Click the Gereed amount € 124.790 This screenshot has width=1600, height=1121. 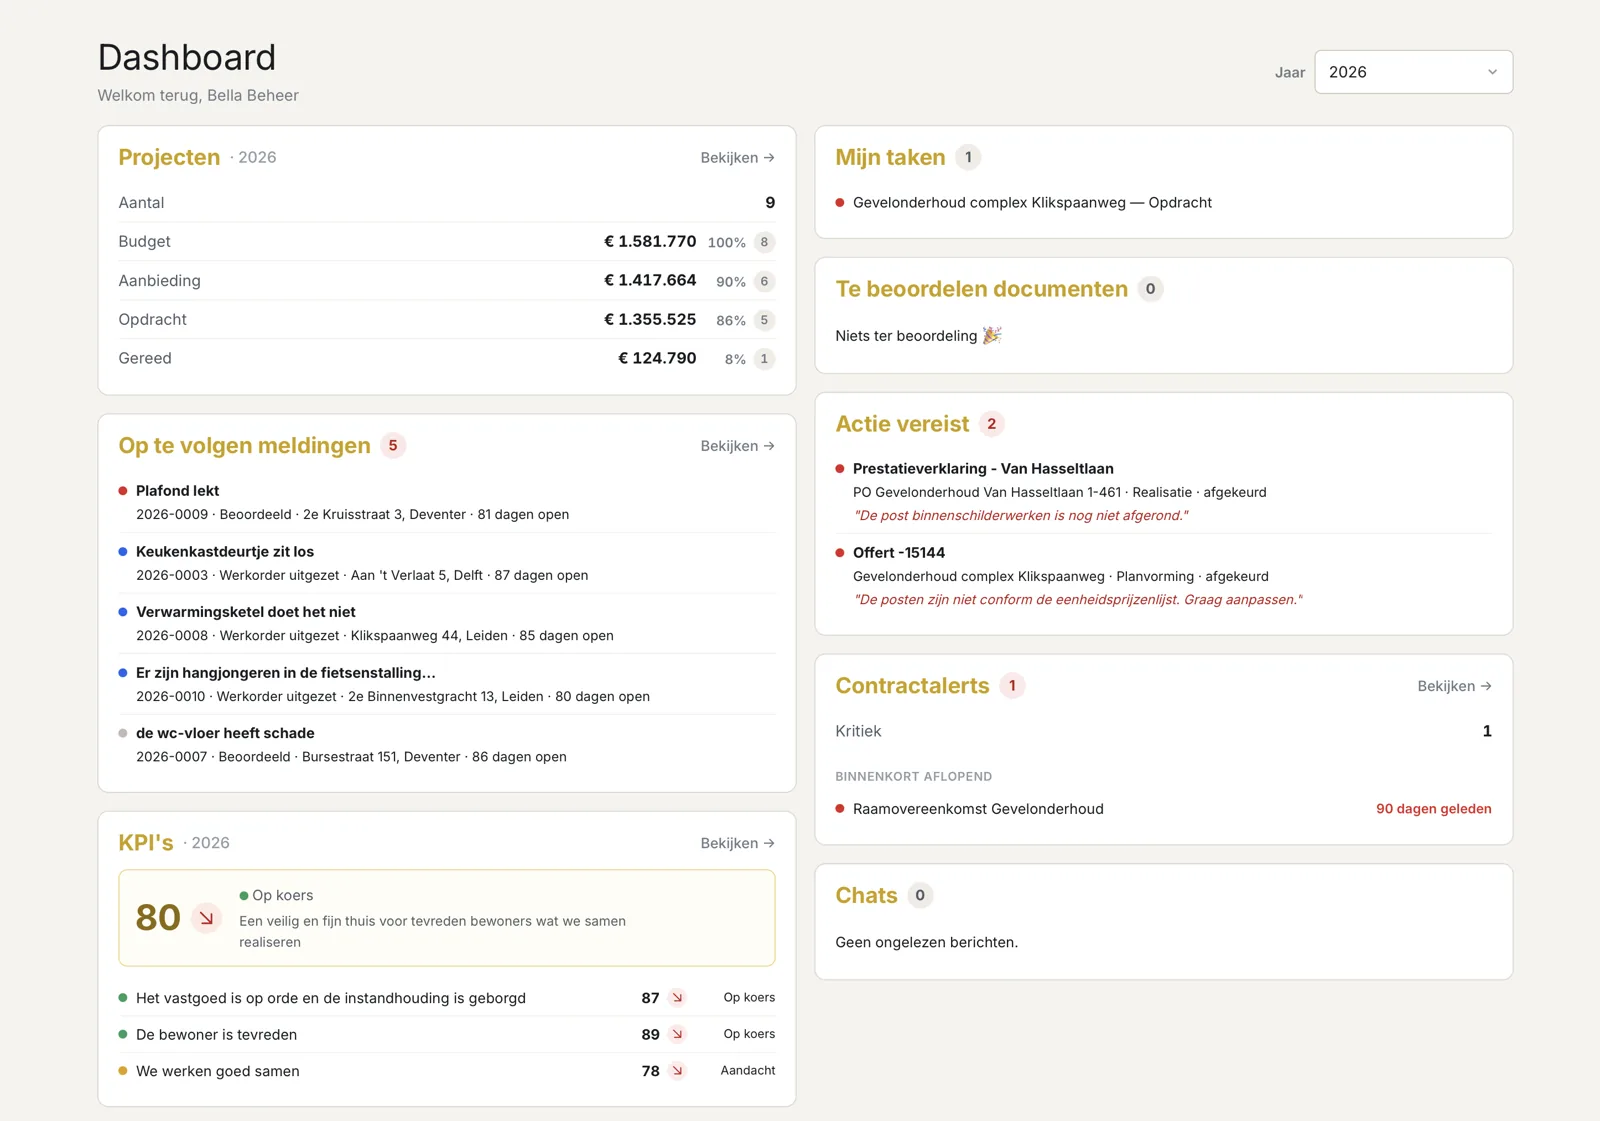657,358
